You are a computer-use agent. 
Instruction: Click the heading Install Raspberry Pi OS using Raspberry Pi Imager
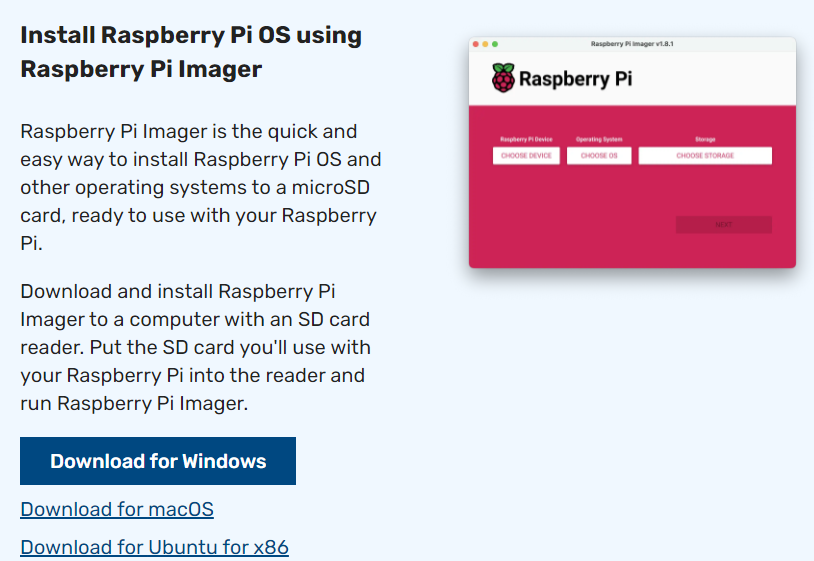[x=191, y=52]
